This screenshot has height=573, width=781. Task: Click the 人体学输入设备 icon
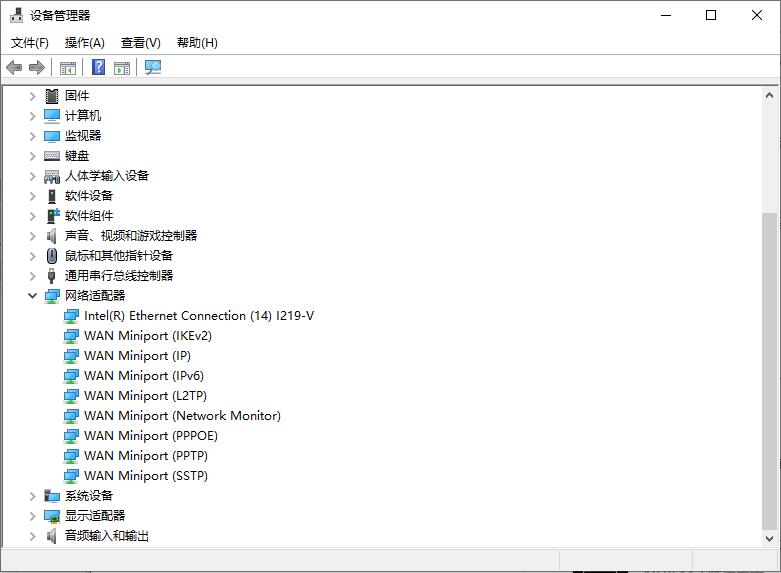click(x=52, y=176)
